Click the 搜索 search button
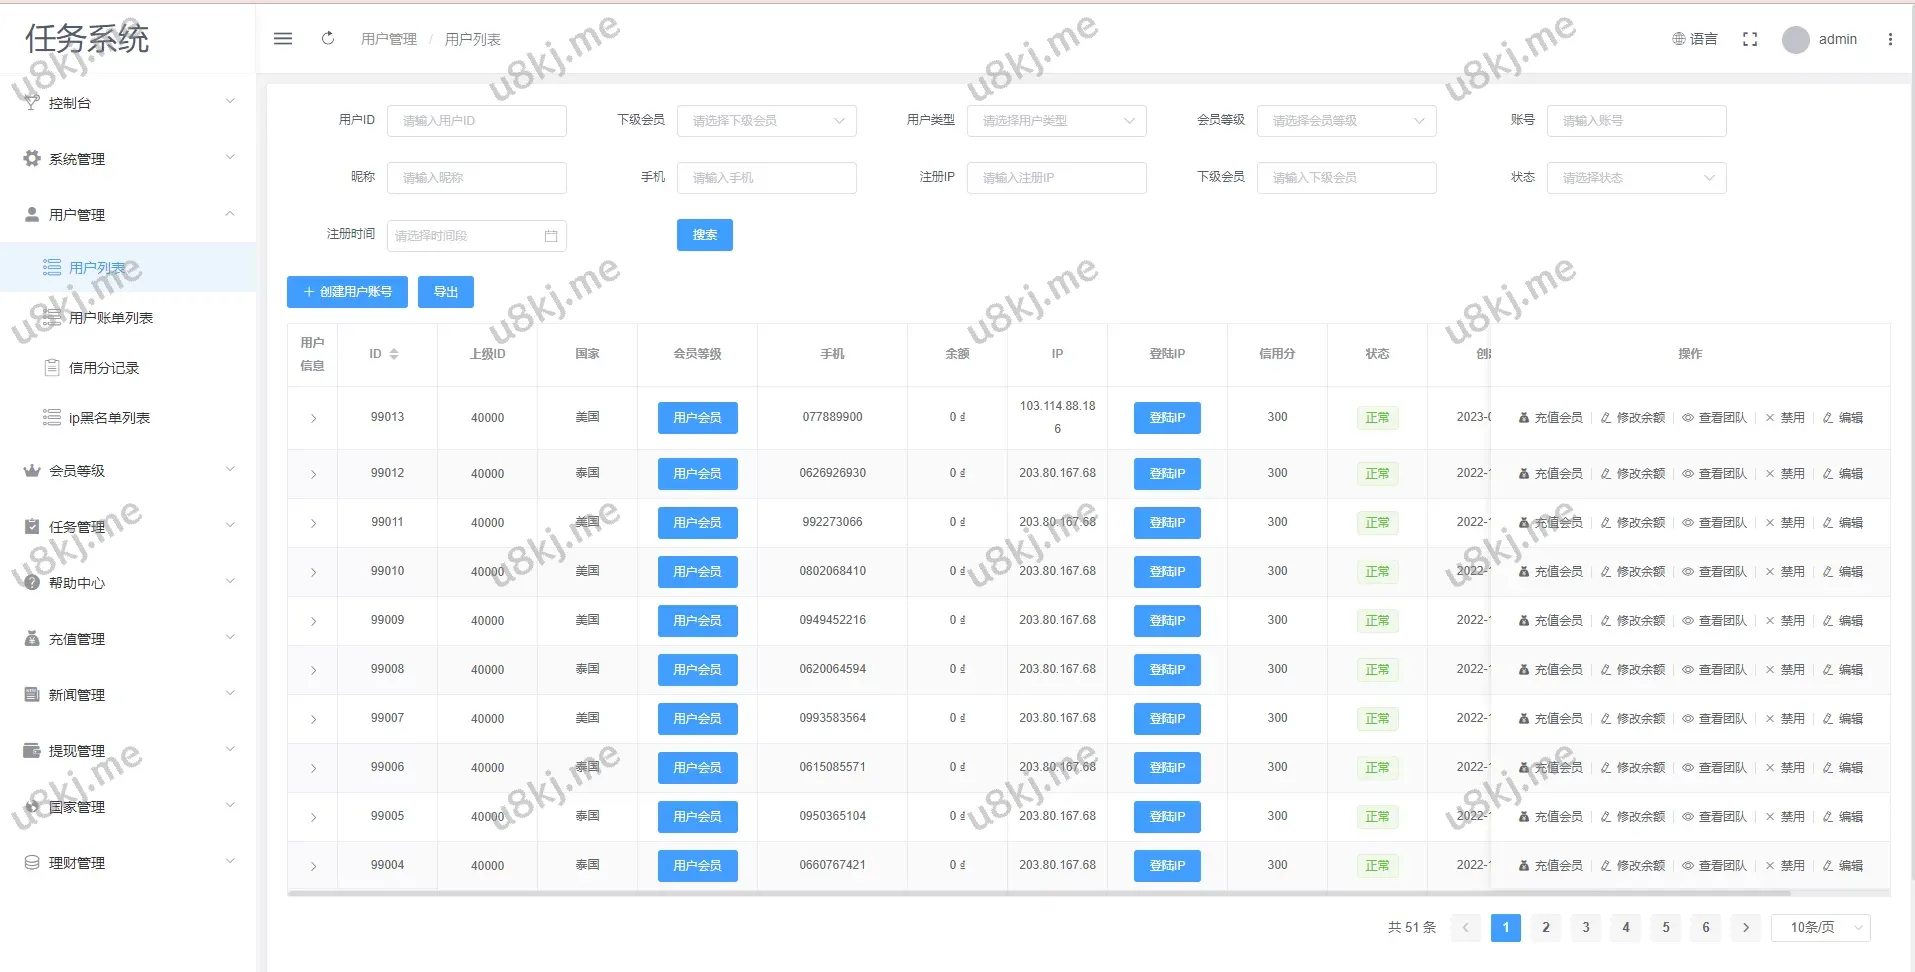The width and height of the screenshot is (1915, 972). tap(704, 235)
